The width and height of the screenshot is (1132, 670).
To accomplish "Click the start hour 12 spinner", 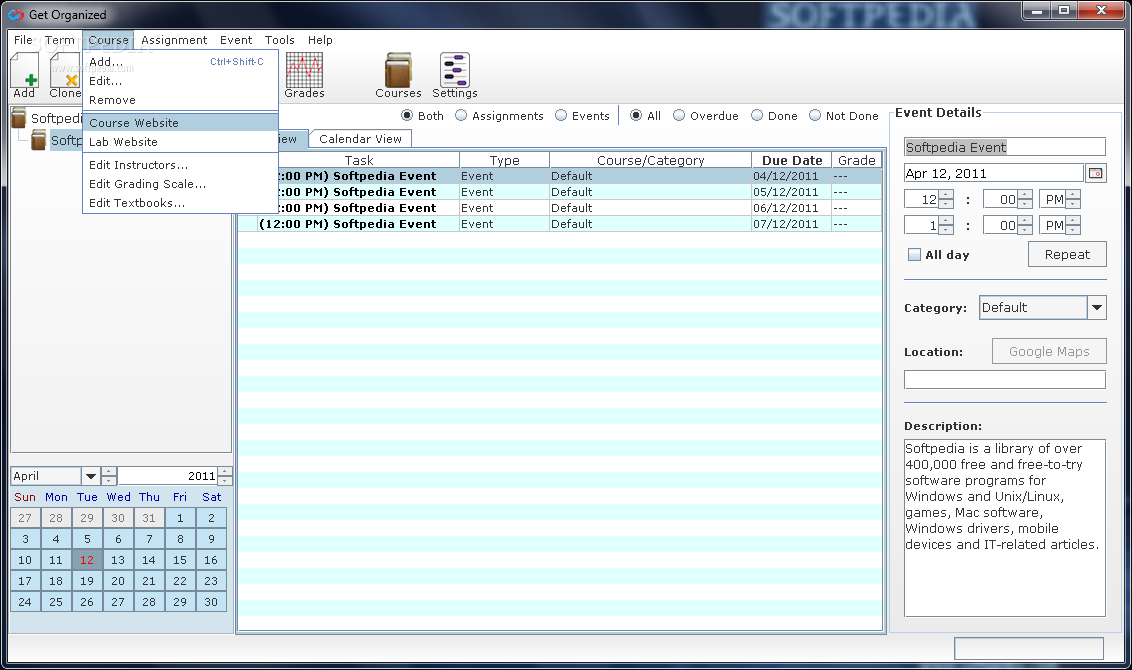I will [946, 199].
